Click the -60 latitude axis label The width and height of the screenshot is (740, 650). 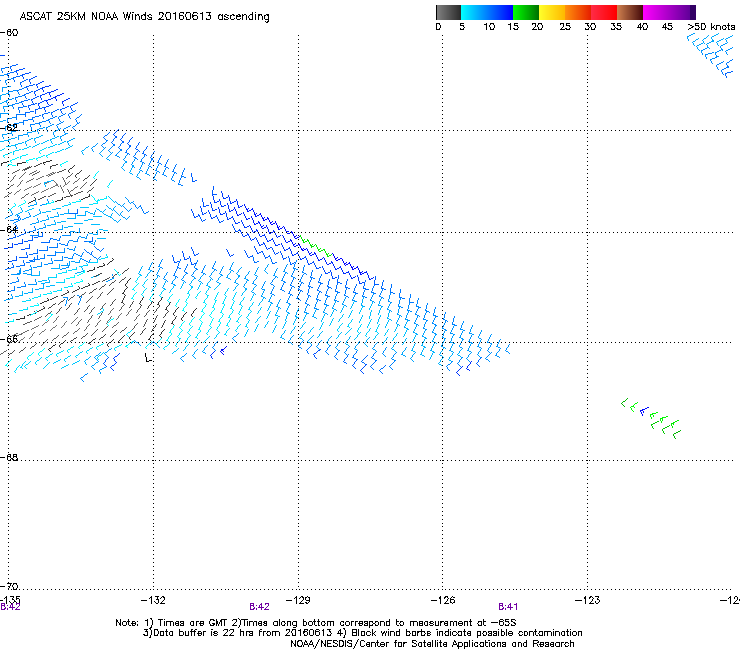tap(9, 33)
